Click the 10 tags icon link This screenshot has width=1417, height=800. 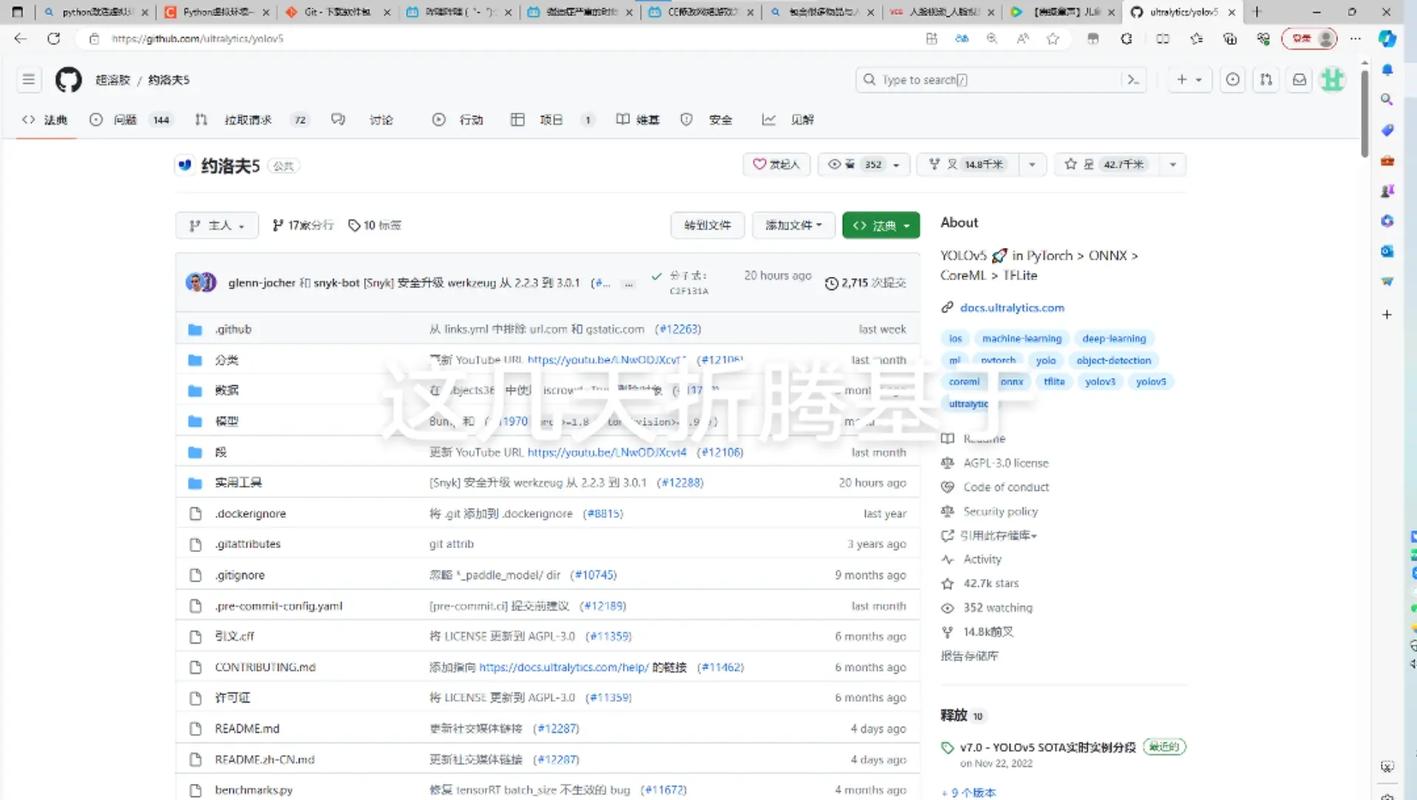coord(374,225)
